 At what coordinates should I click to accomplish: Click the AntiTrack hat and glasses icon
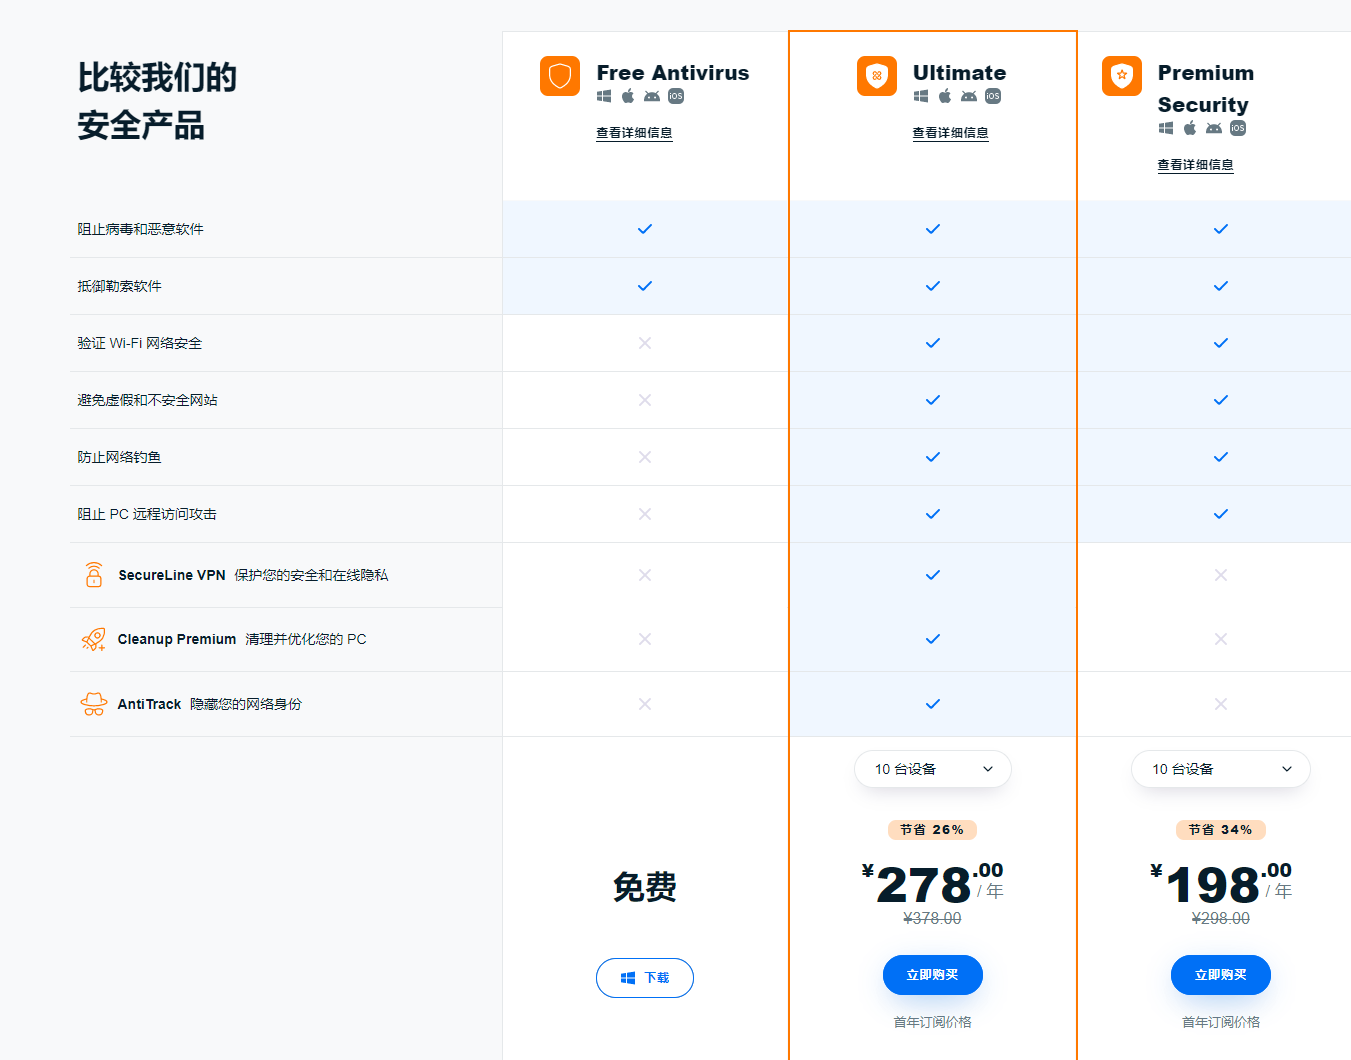94,704
